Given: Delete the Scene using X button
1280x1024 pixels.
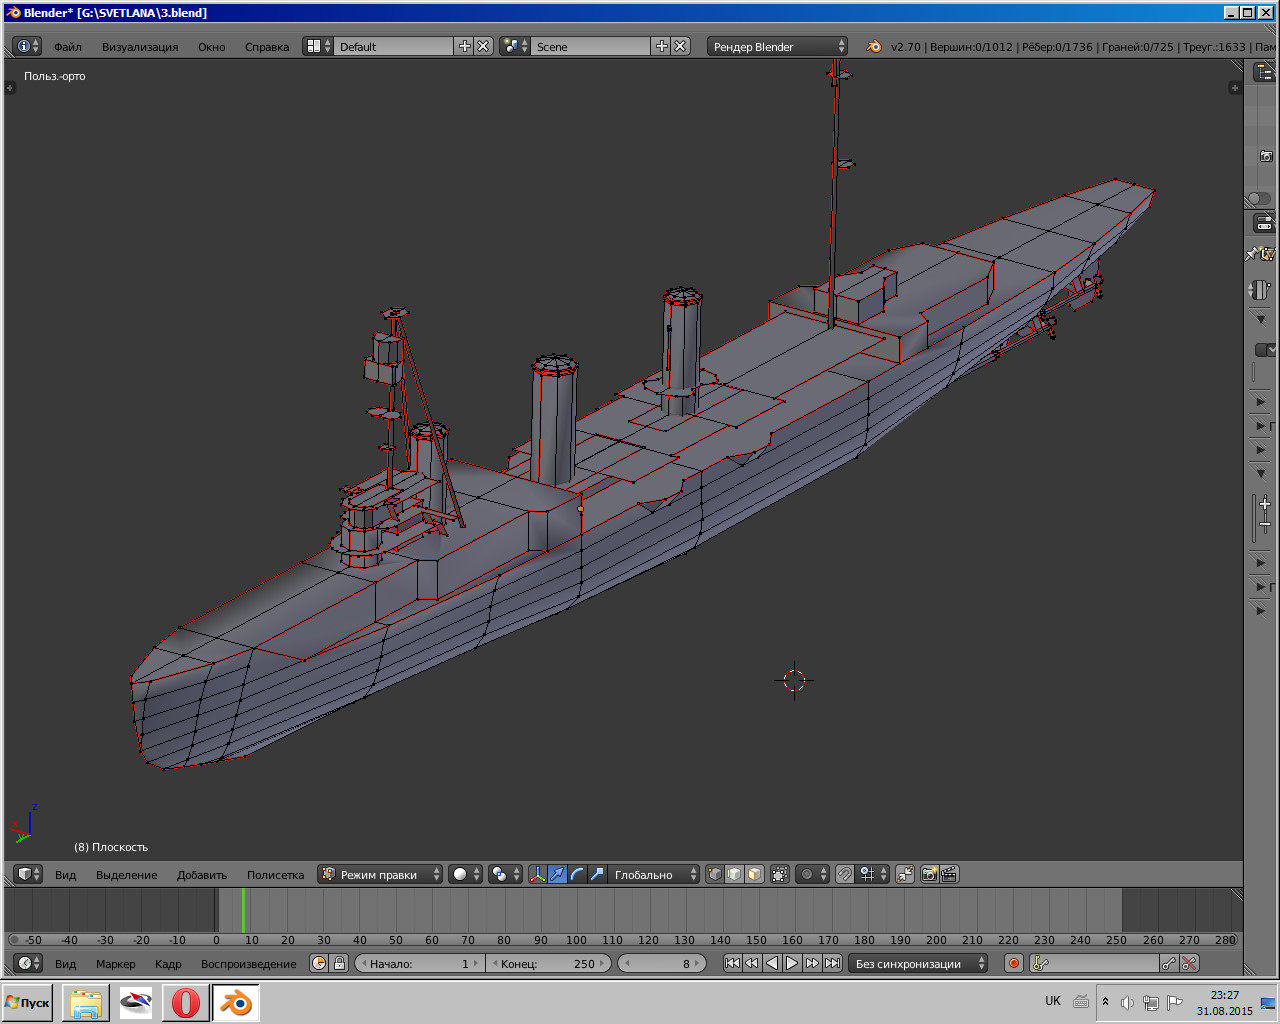Looking at the screenshot, I should tap(680, 46).
